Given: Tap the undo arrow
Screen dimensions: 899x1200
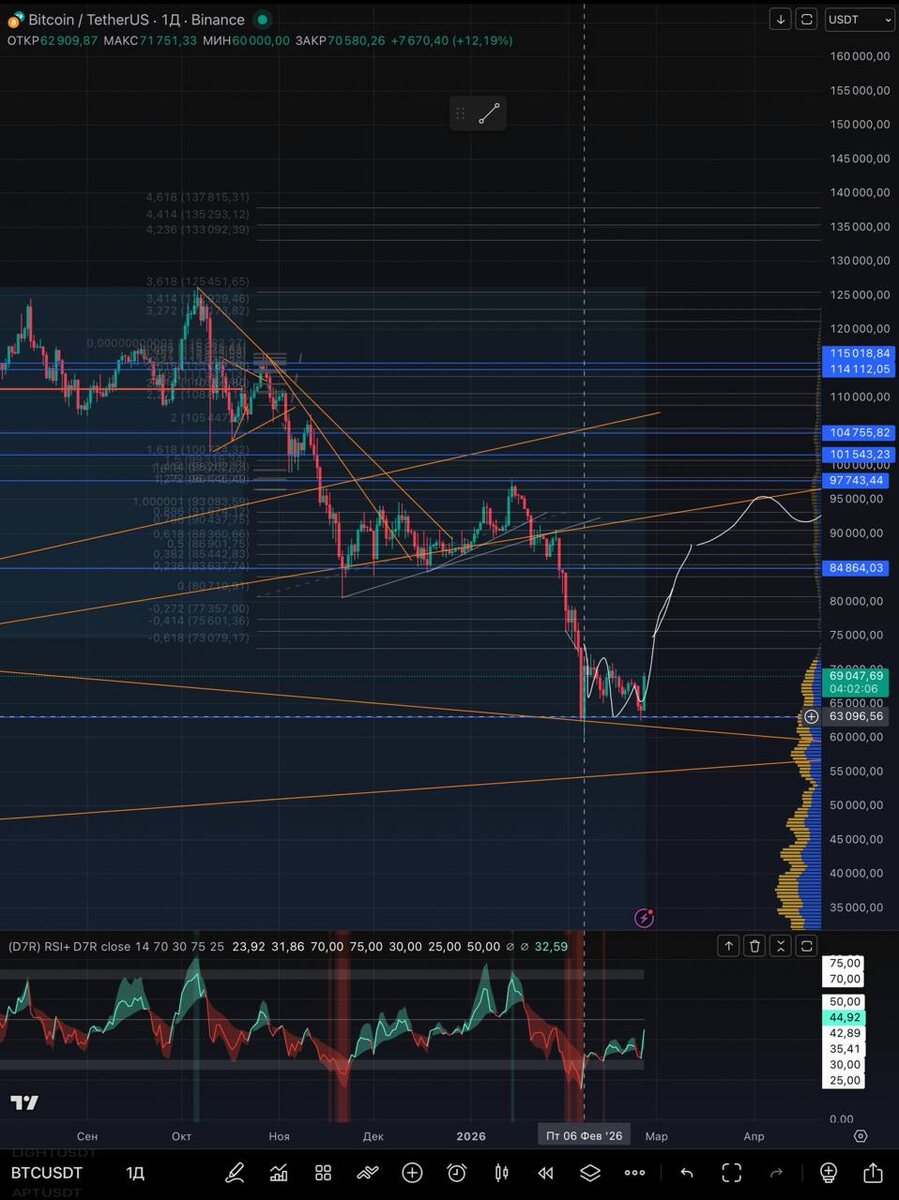Looking at the screenshot, I should pyautogui.click(x=687, y=1172).
